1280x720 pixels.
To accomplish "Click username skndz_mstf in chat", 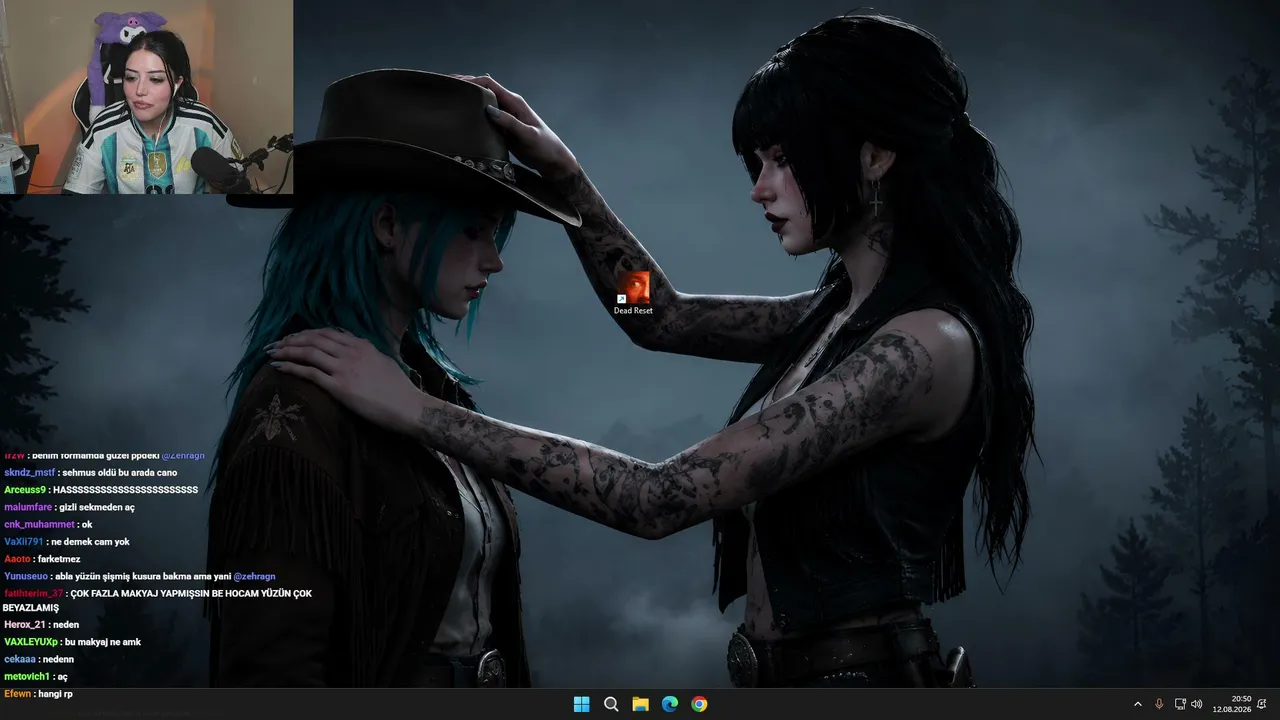I will (29, 472).
